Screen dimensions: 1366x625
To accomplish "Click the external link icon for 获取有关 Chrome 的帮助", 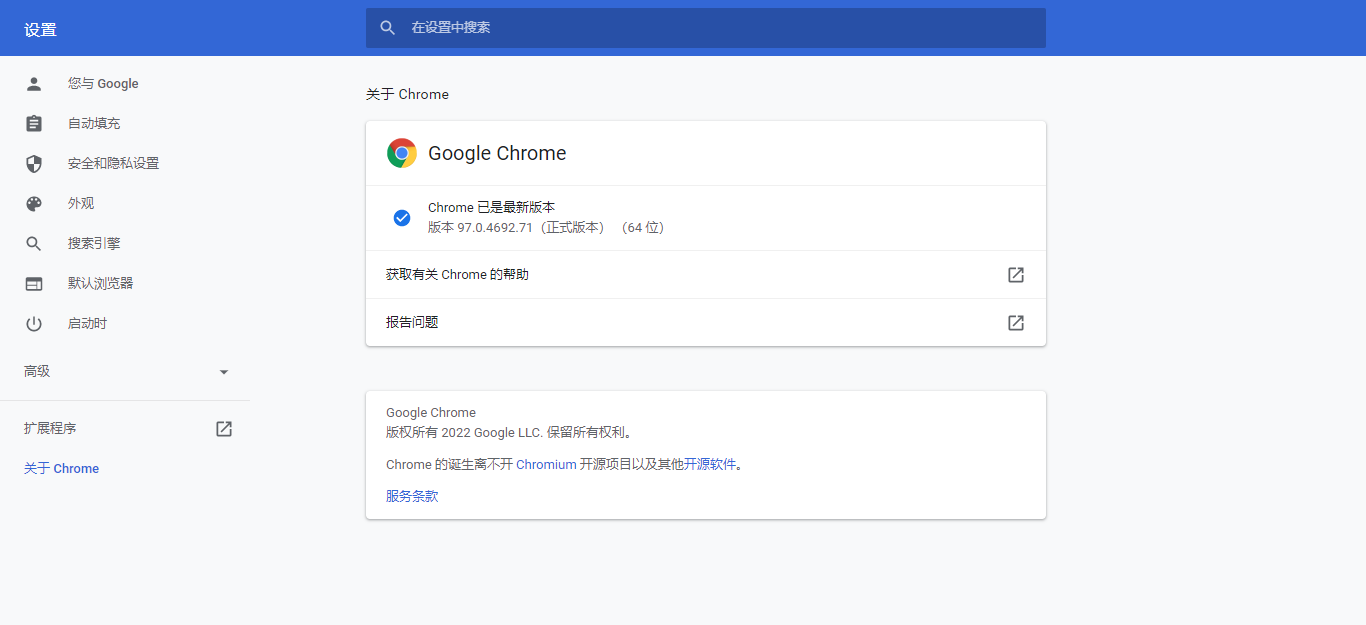I will click(x=1016, y=275).
